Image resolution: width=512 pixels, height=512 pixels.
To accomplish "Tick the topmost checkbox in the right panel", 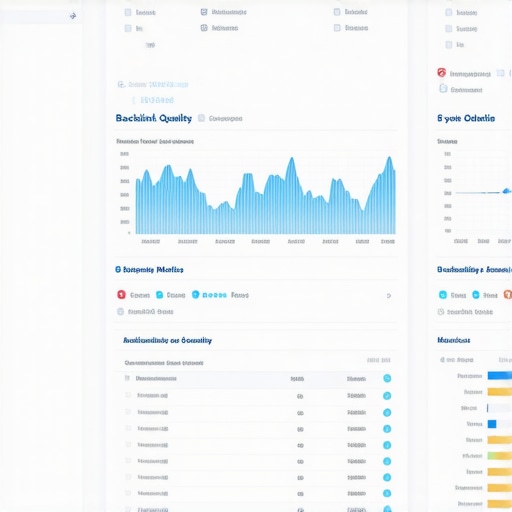I will 449,12.
